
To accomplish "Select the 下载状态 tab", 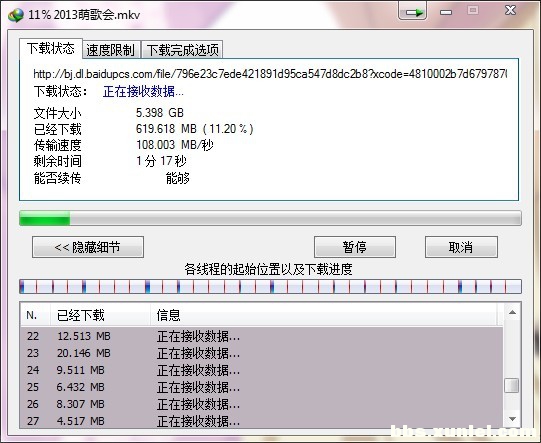I will [x=51, y=49].
